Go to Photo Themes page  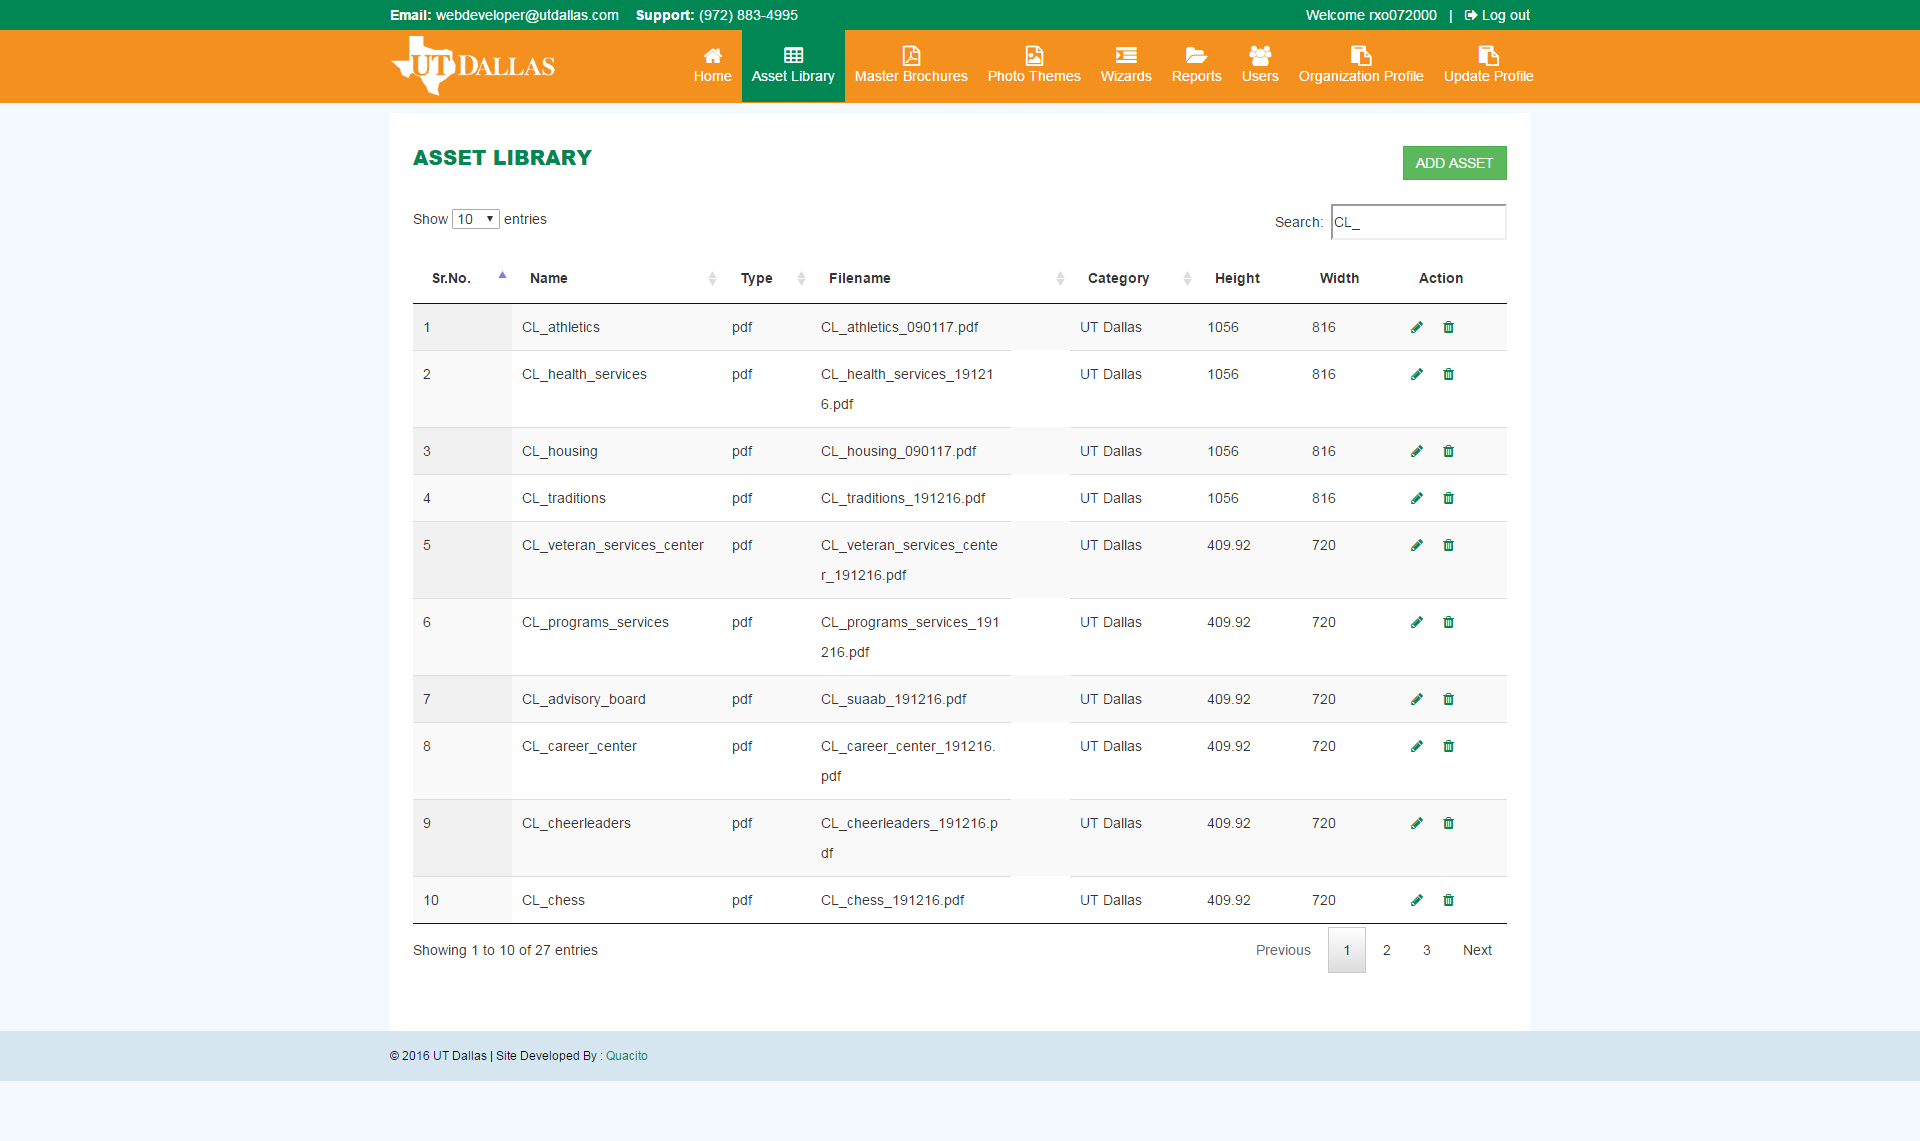(x=1033, y=66)
